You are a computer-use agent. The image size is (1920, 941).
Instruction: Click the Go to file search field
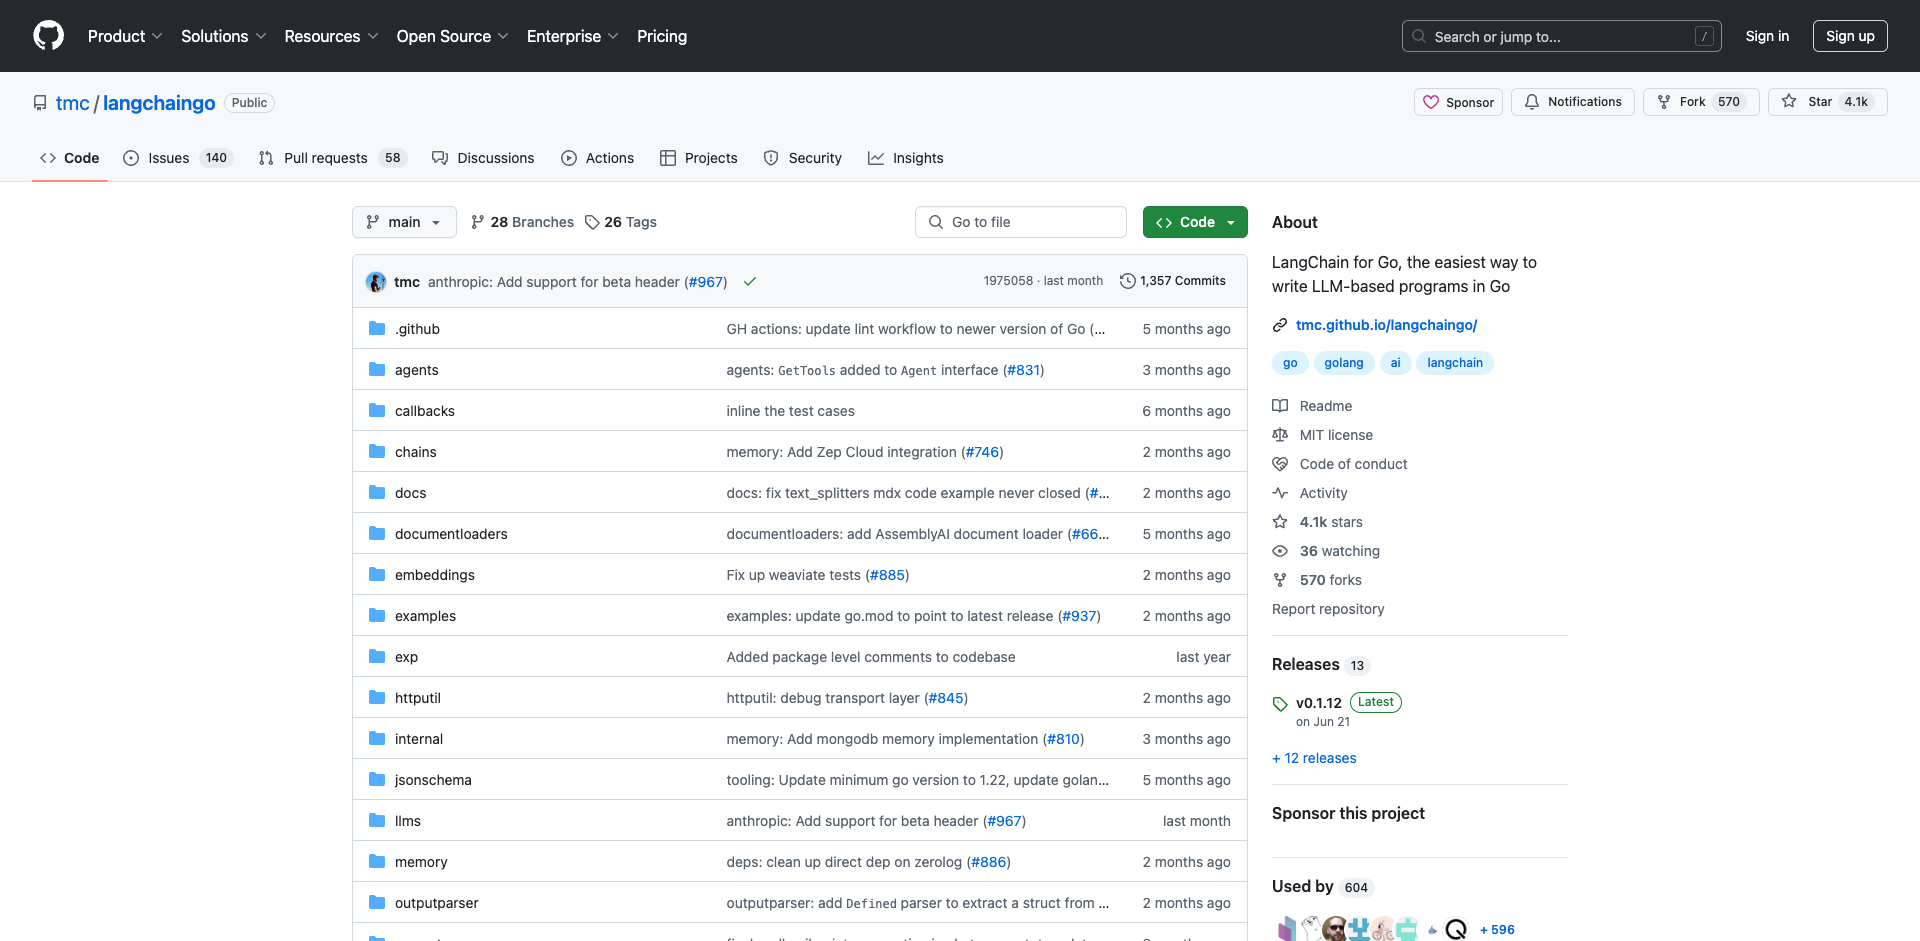(x=1021, y=222)
